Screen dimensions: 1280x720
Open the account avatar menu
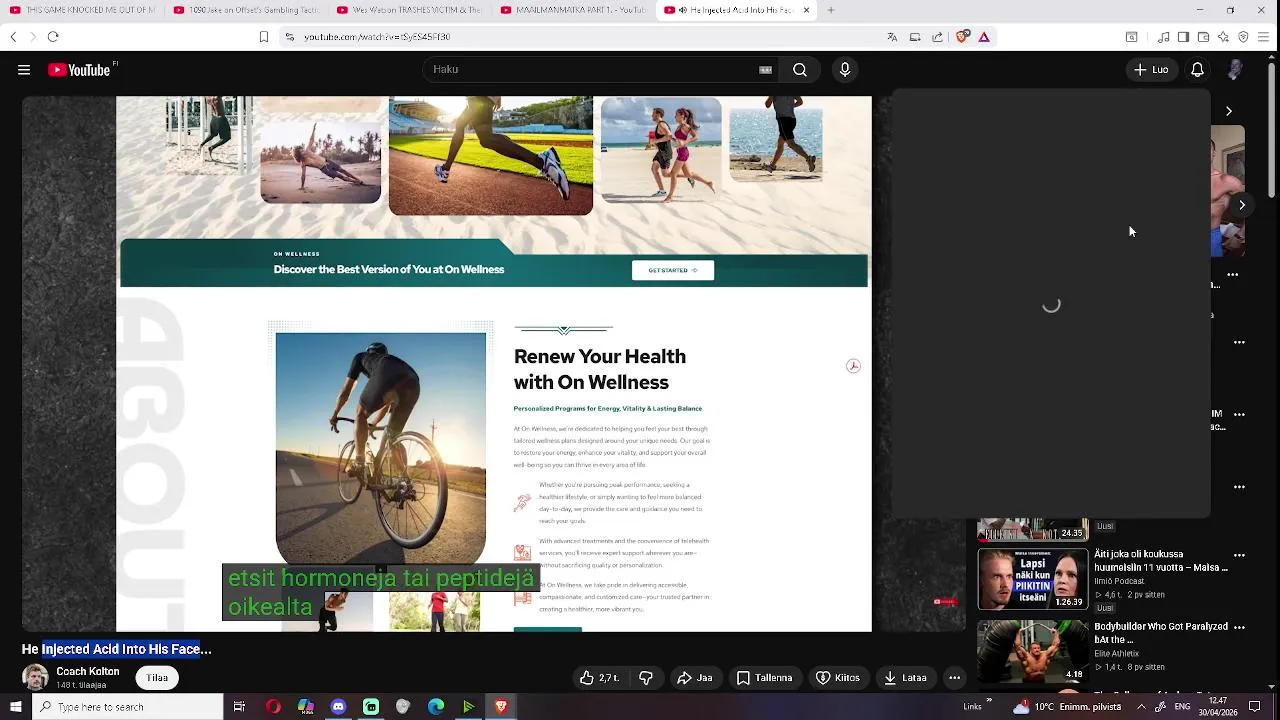[x=1236, y=70]
